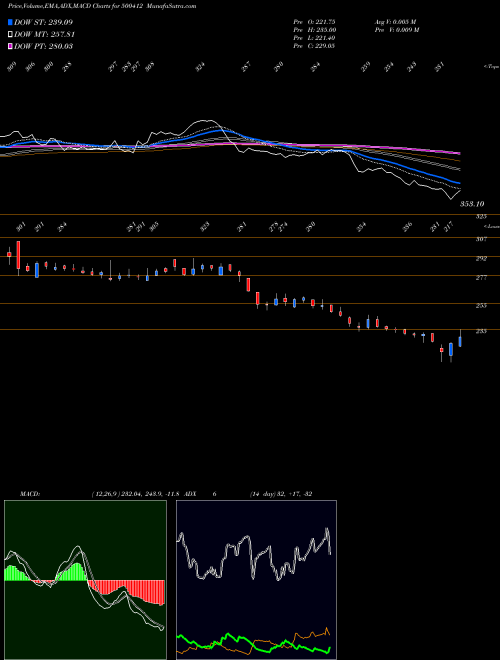The width and height of the screenshot is (500, 660).
Task: Click the Avg V: 0.005 M value
Action: click(x=395, y=22)
